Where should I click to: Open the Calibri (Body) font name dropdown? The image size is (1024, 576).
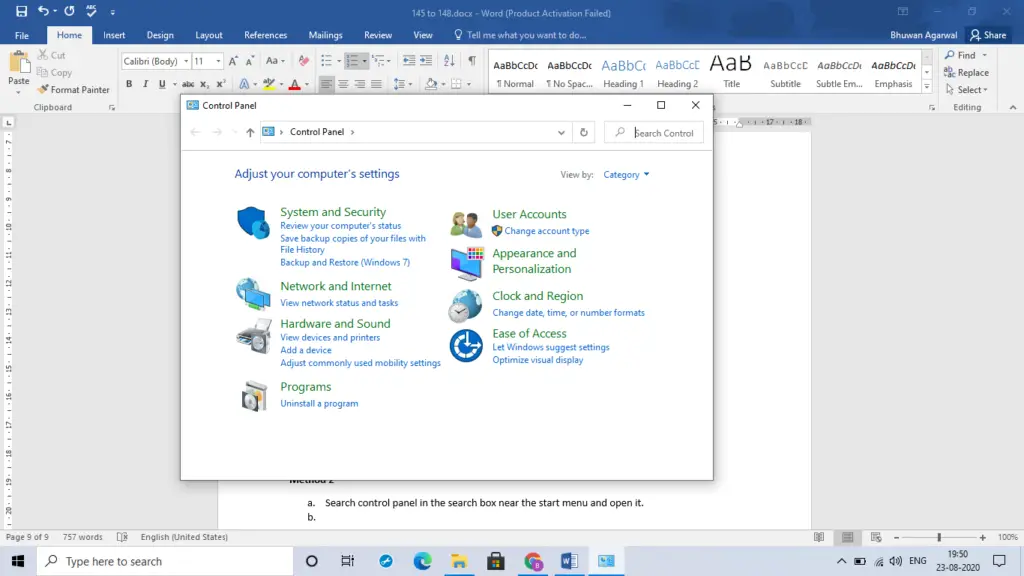(186, 61)
